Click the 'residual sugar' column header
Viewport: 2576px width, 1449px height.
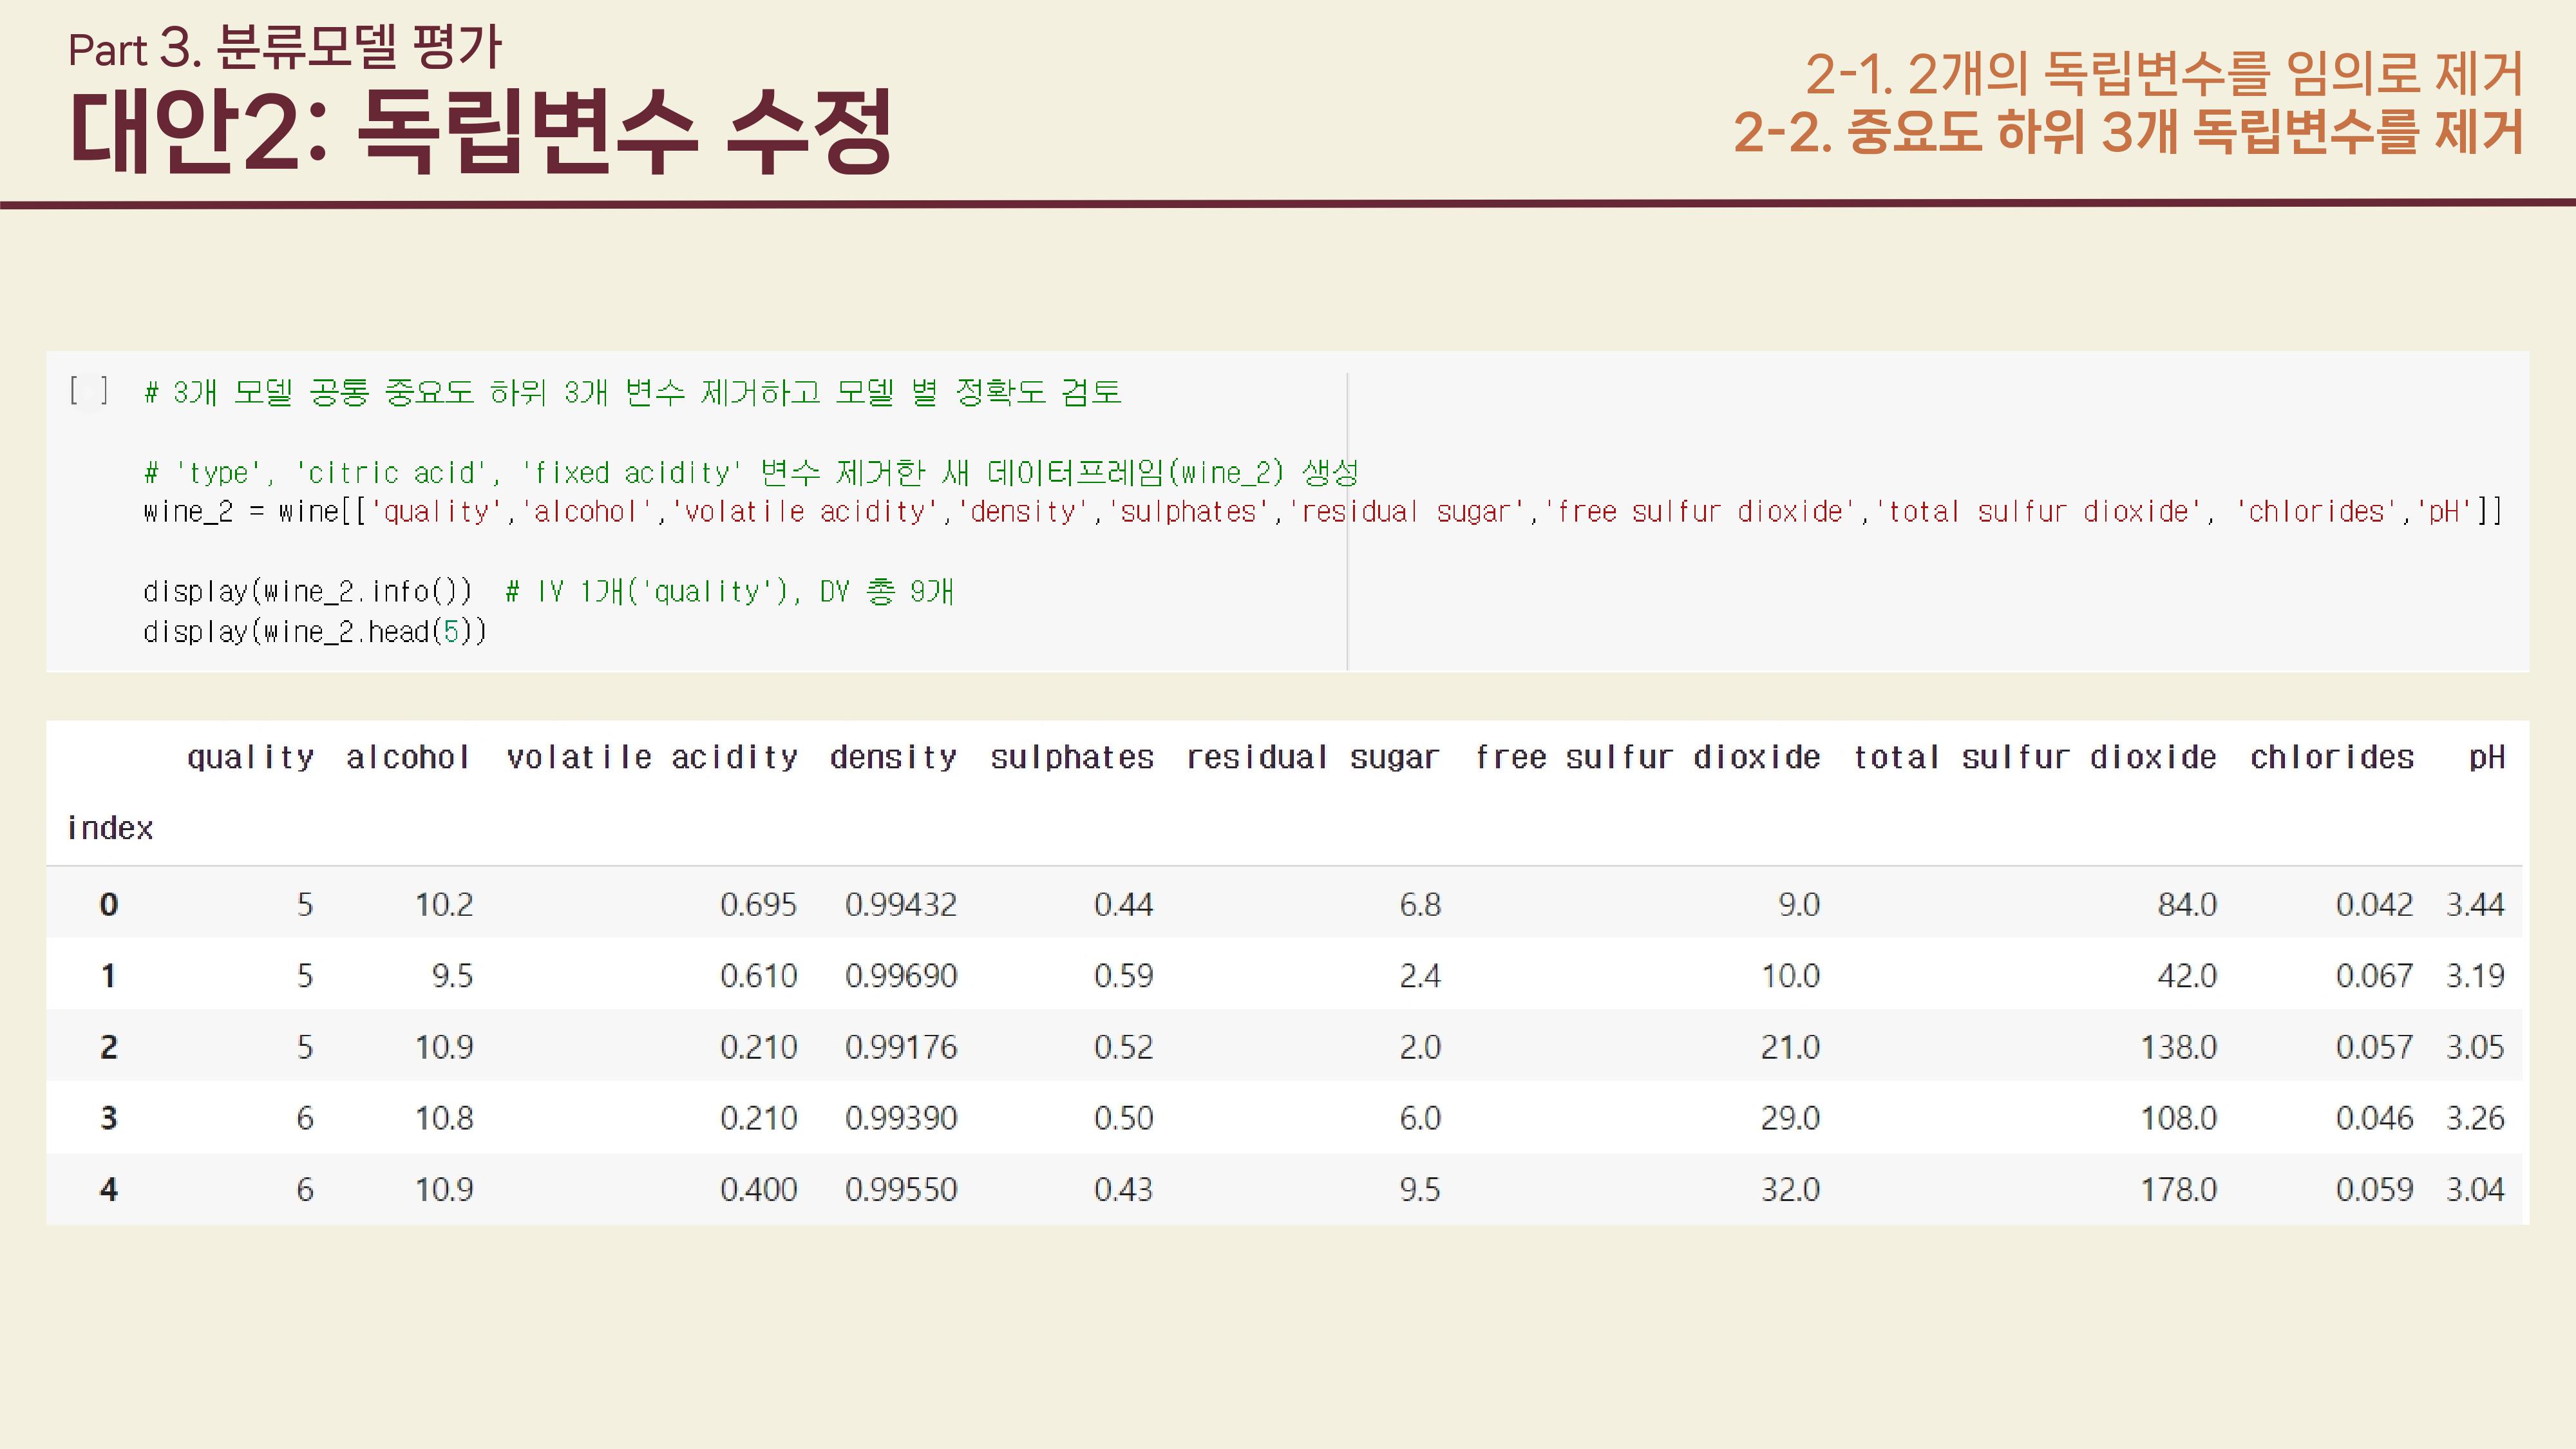pyautogui.click(x=1313, y=757)
